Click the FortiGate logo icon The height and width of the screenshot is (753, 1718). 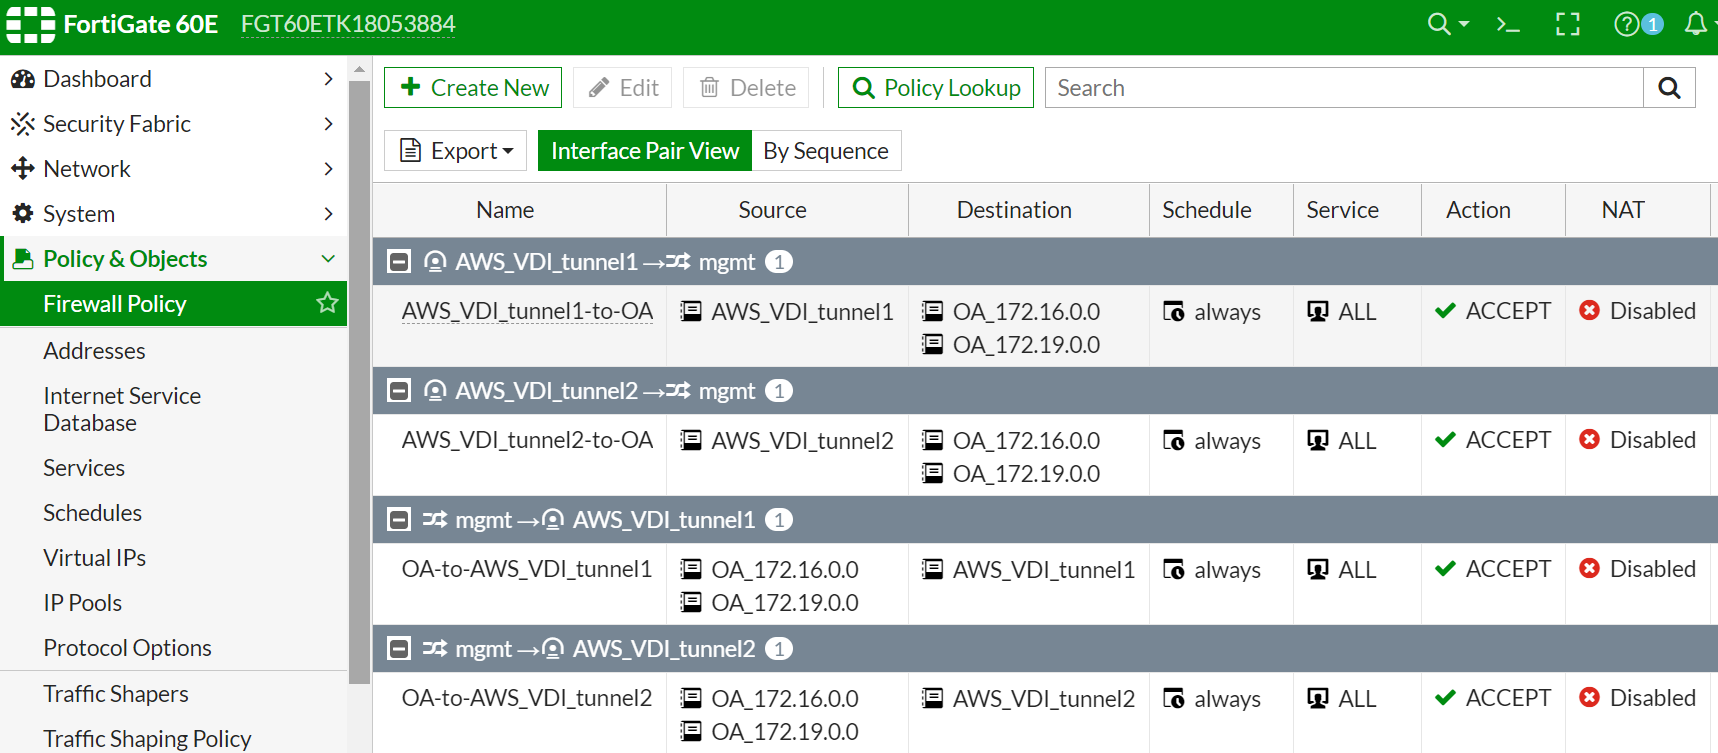31,24
